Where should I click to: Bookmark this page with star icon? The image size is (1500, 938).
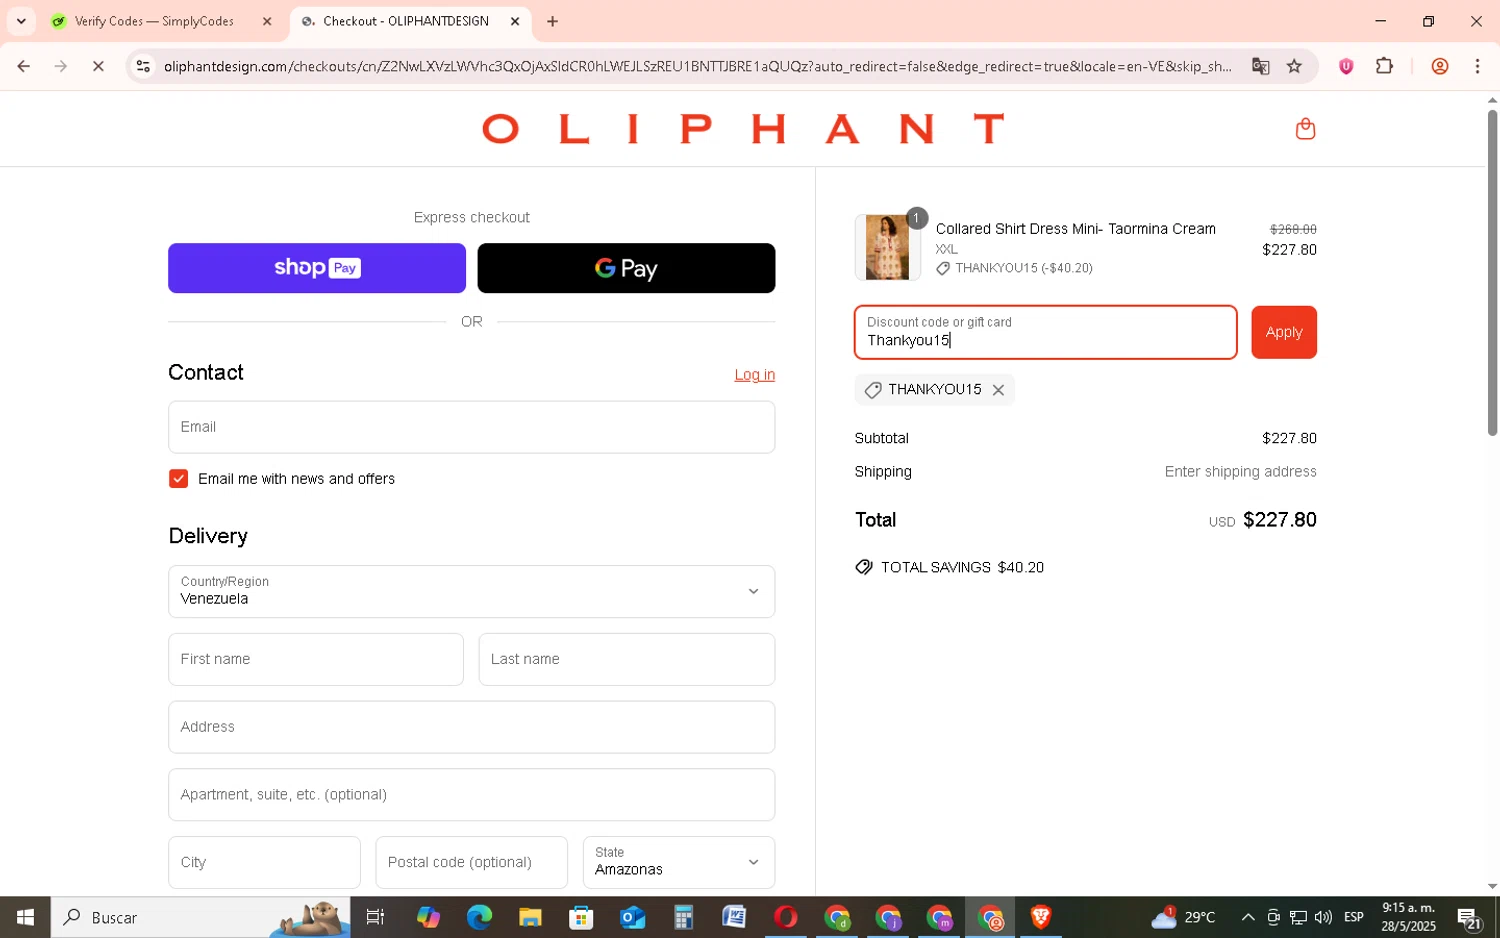(x=1294, y=66)
